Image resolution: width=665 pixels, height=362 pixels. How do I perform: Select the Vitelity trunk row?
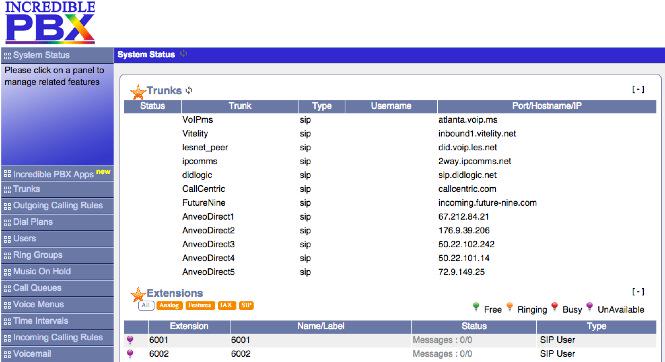[x=390, y=134]
